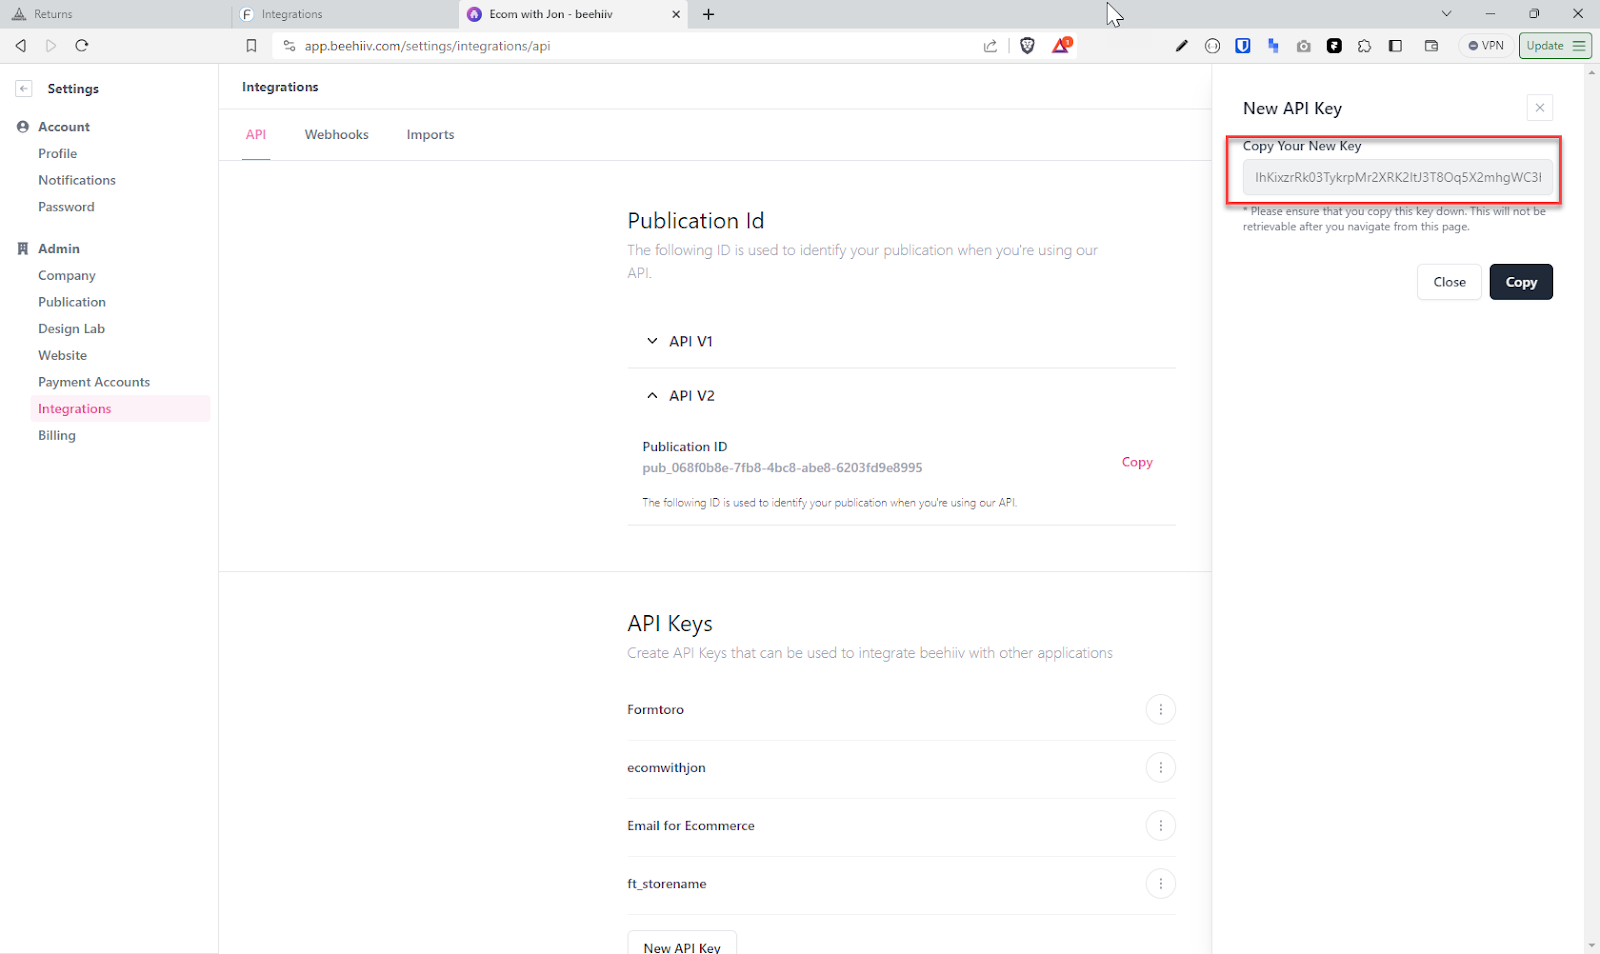Copy the Publication ID
This screenshot has height=954, width=1600.
1137,462
